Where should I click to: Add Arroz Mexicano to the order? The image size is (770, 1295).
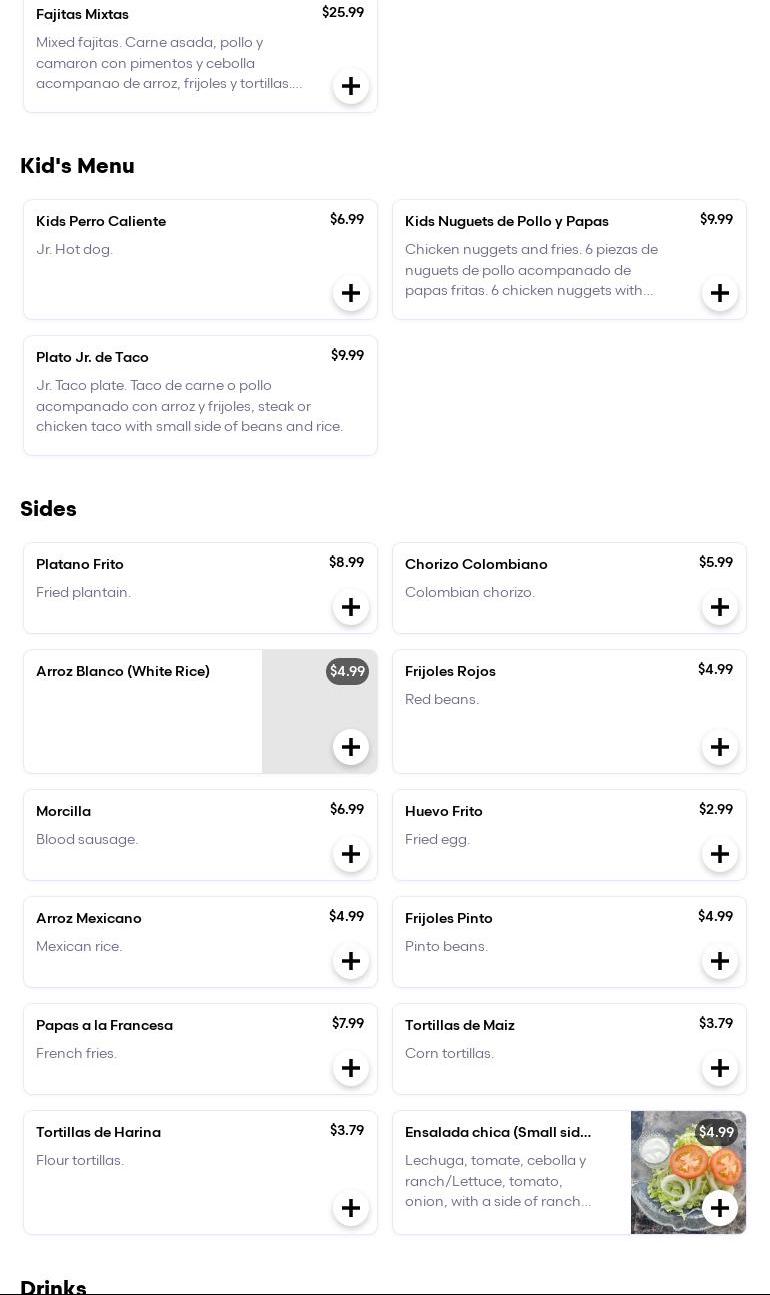pyautogui.click(x=351, y=961)
